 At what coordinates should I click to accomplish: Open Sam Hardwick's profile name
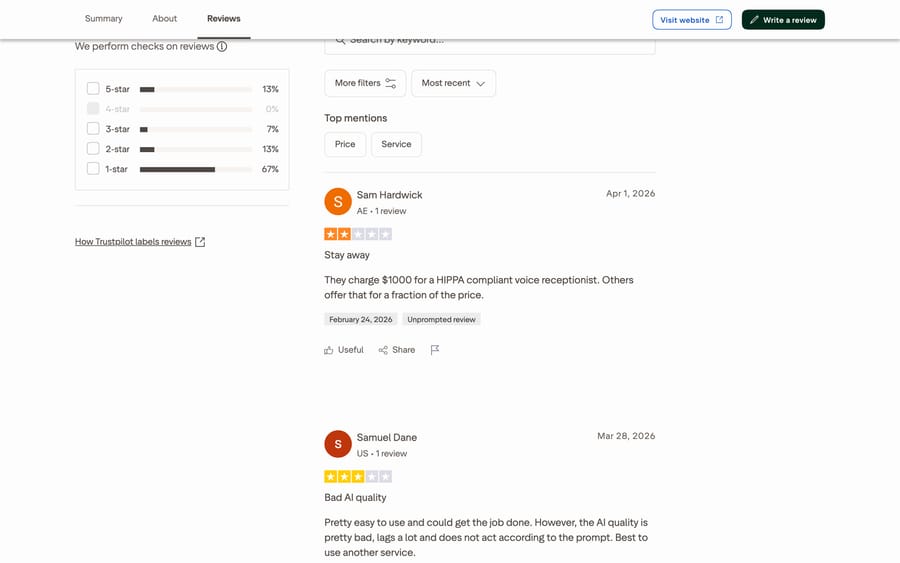pos(389,195)
